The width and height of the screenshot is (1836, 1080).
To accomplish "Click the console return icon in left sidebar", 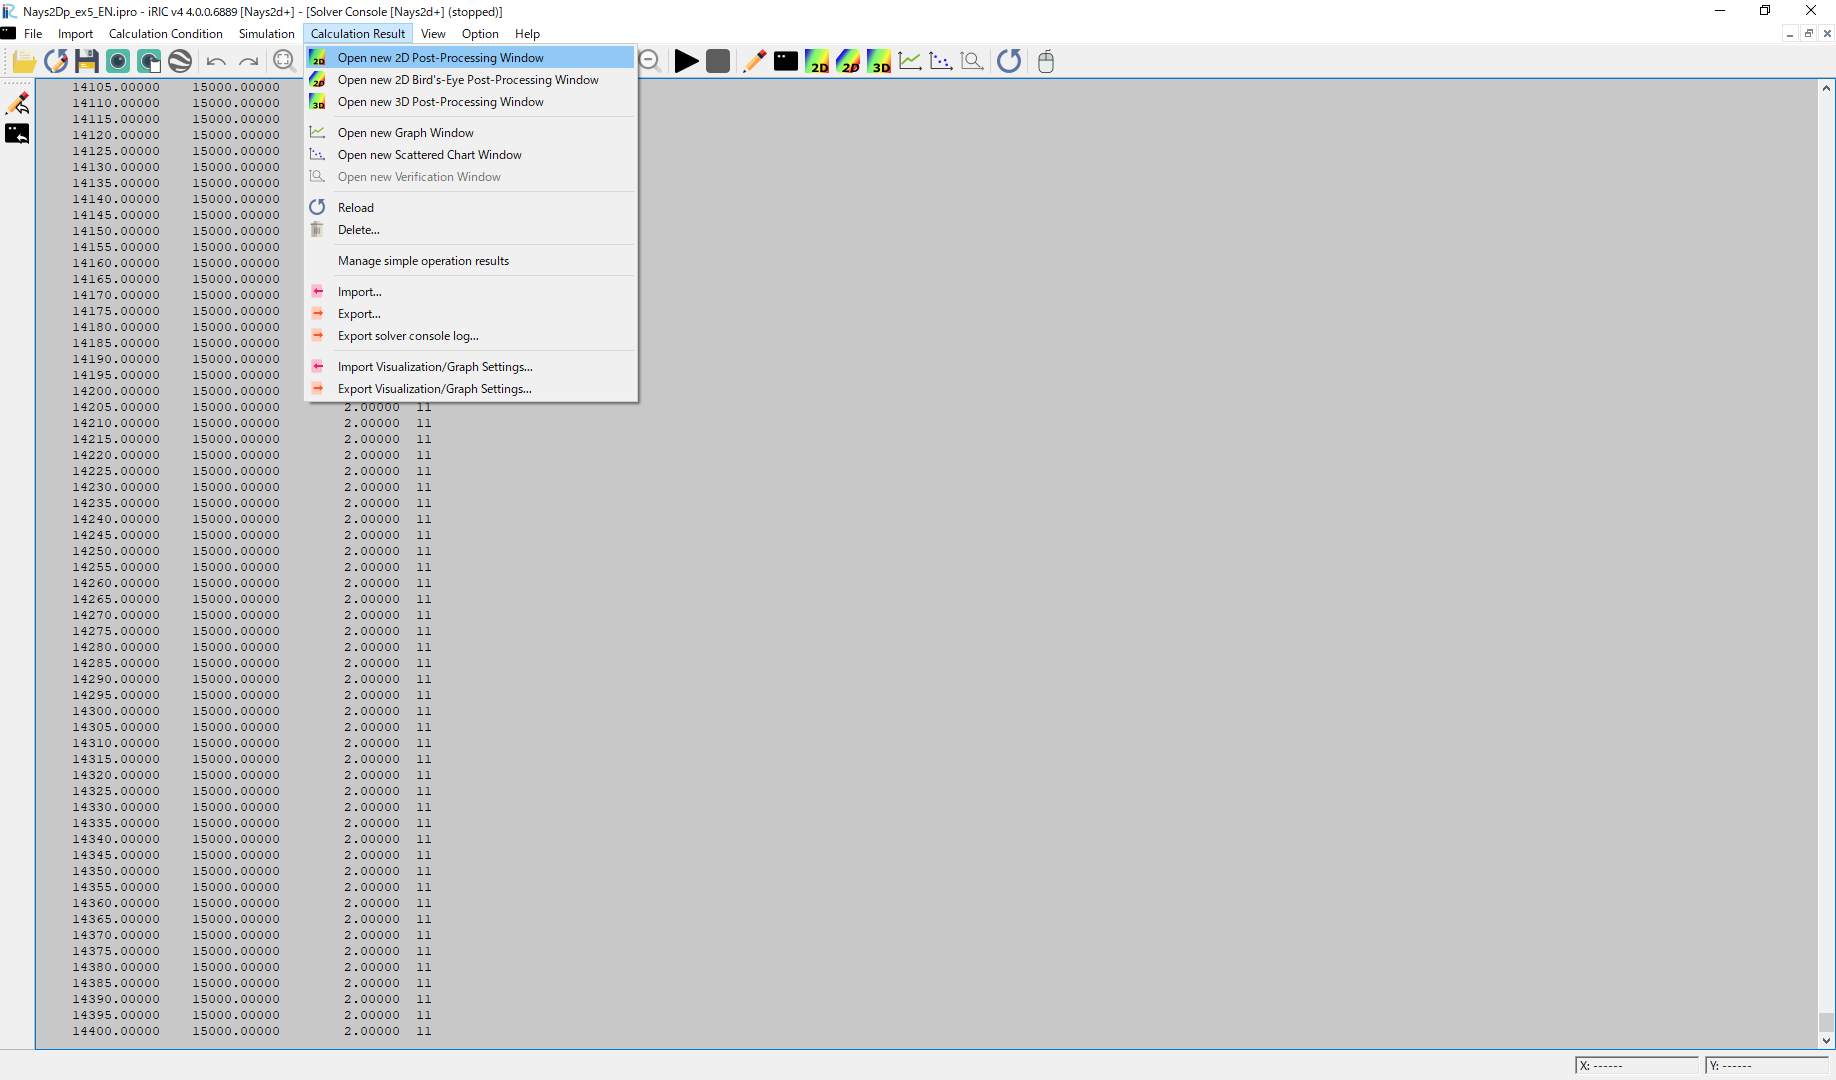I will click(x=17, y=133).
